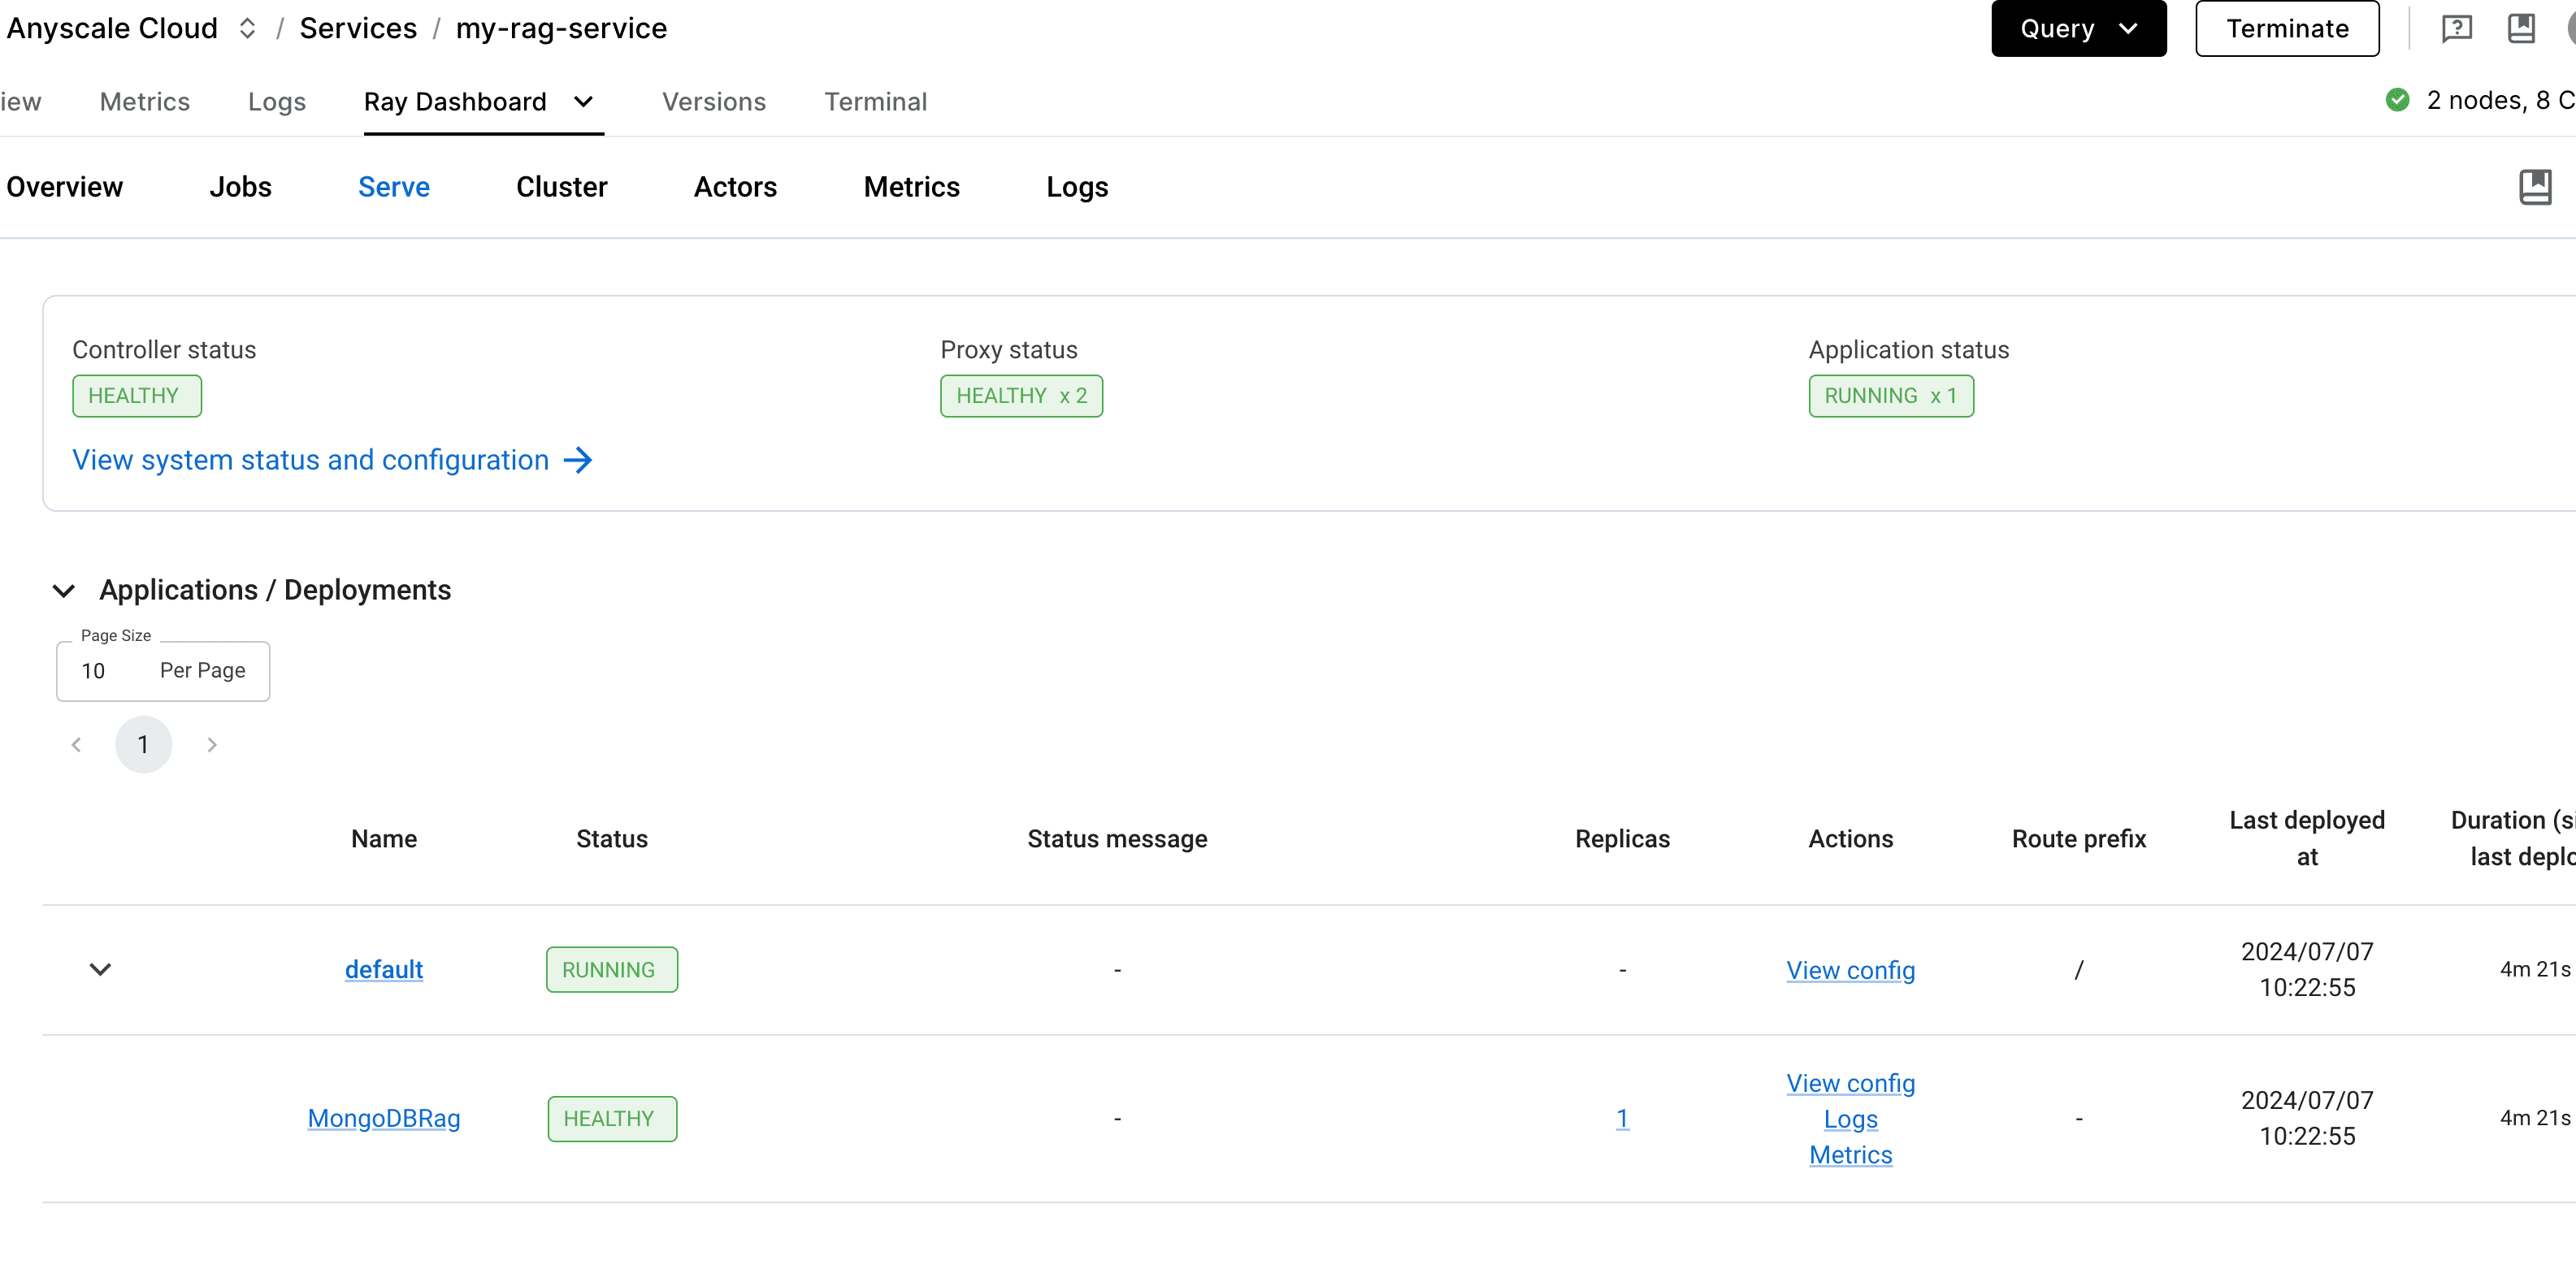Click the MongoDBRag deployment name link
Image resolution: width=2576 pixels, height=1269 pixels.
[384, 1118]
